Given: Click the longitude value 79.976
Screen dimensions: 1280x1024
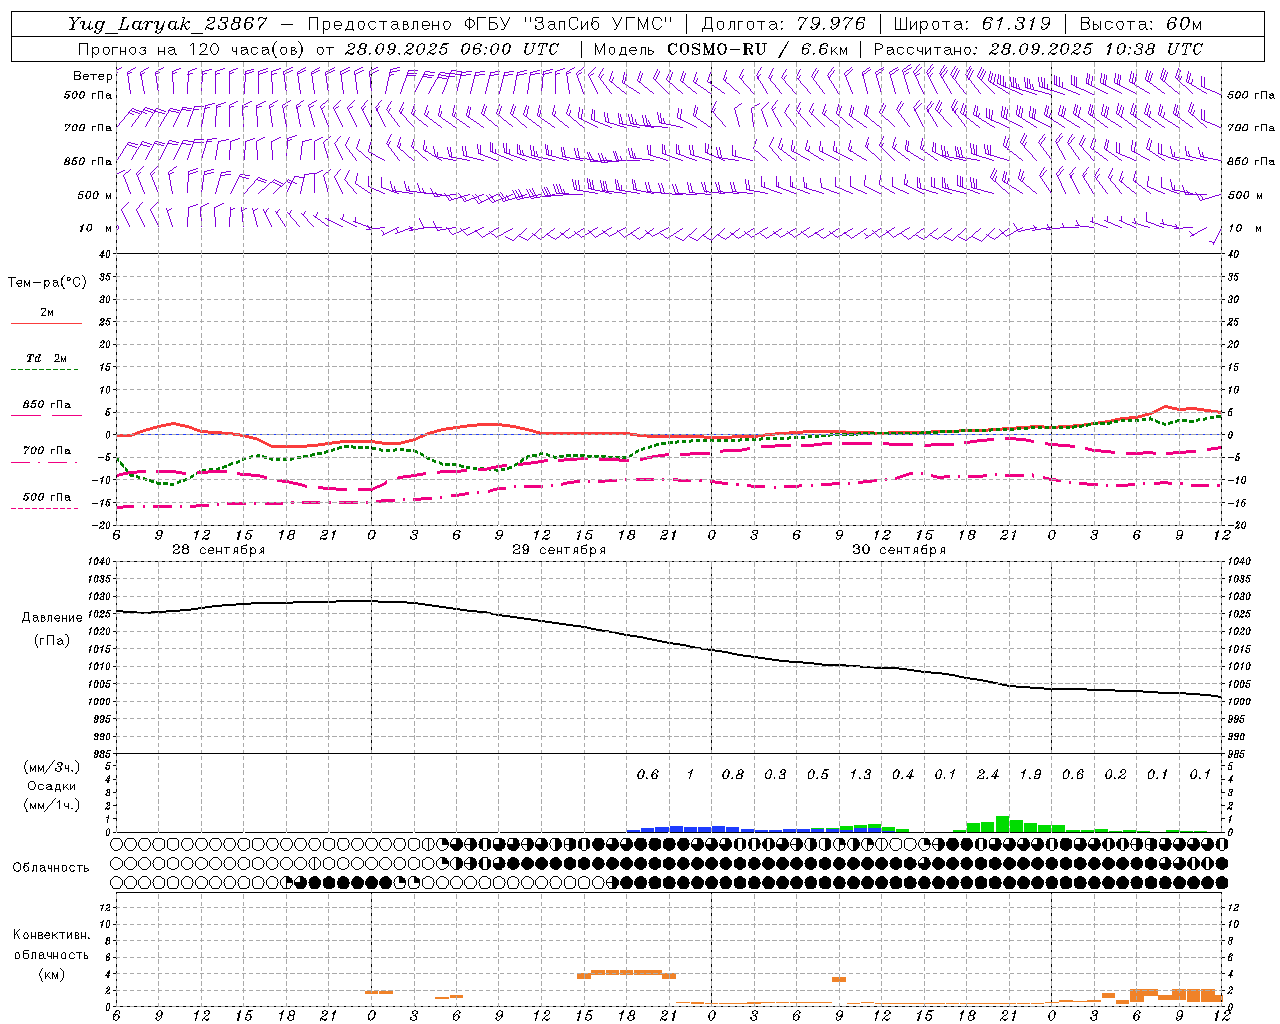Looking at the screenshot, I should pyautogui.click(x=833, y=25).
